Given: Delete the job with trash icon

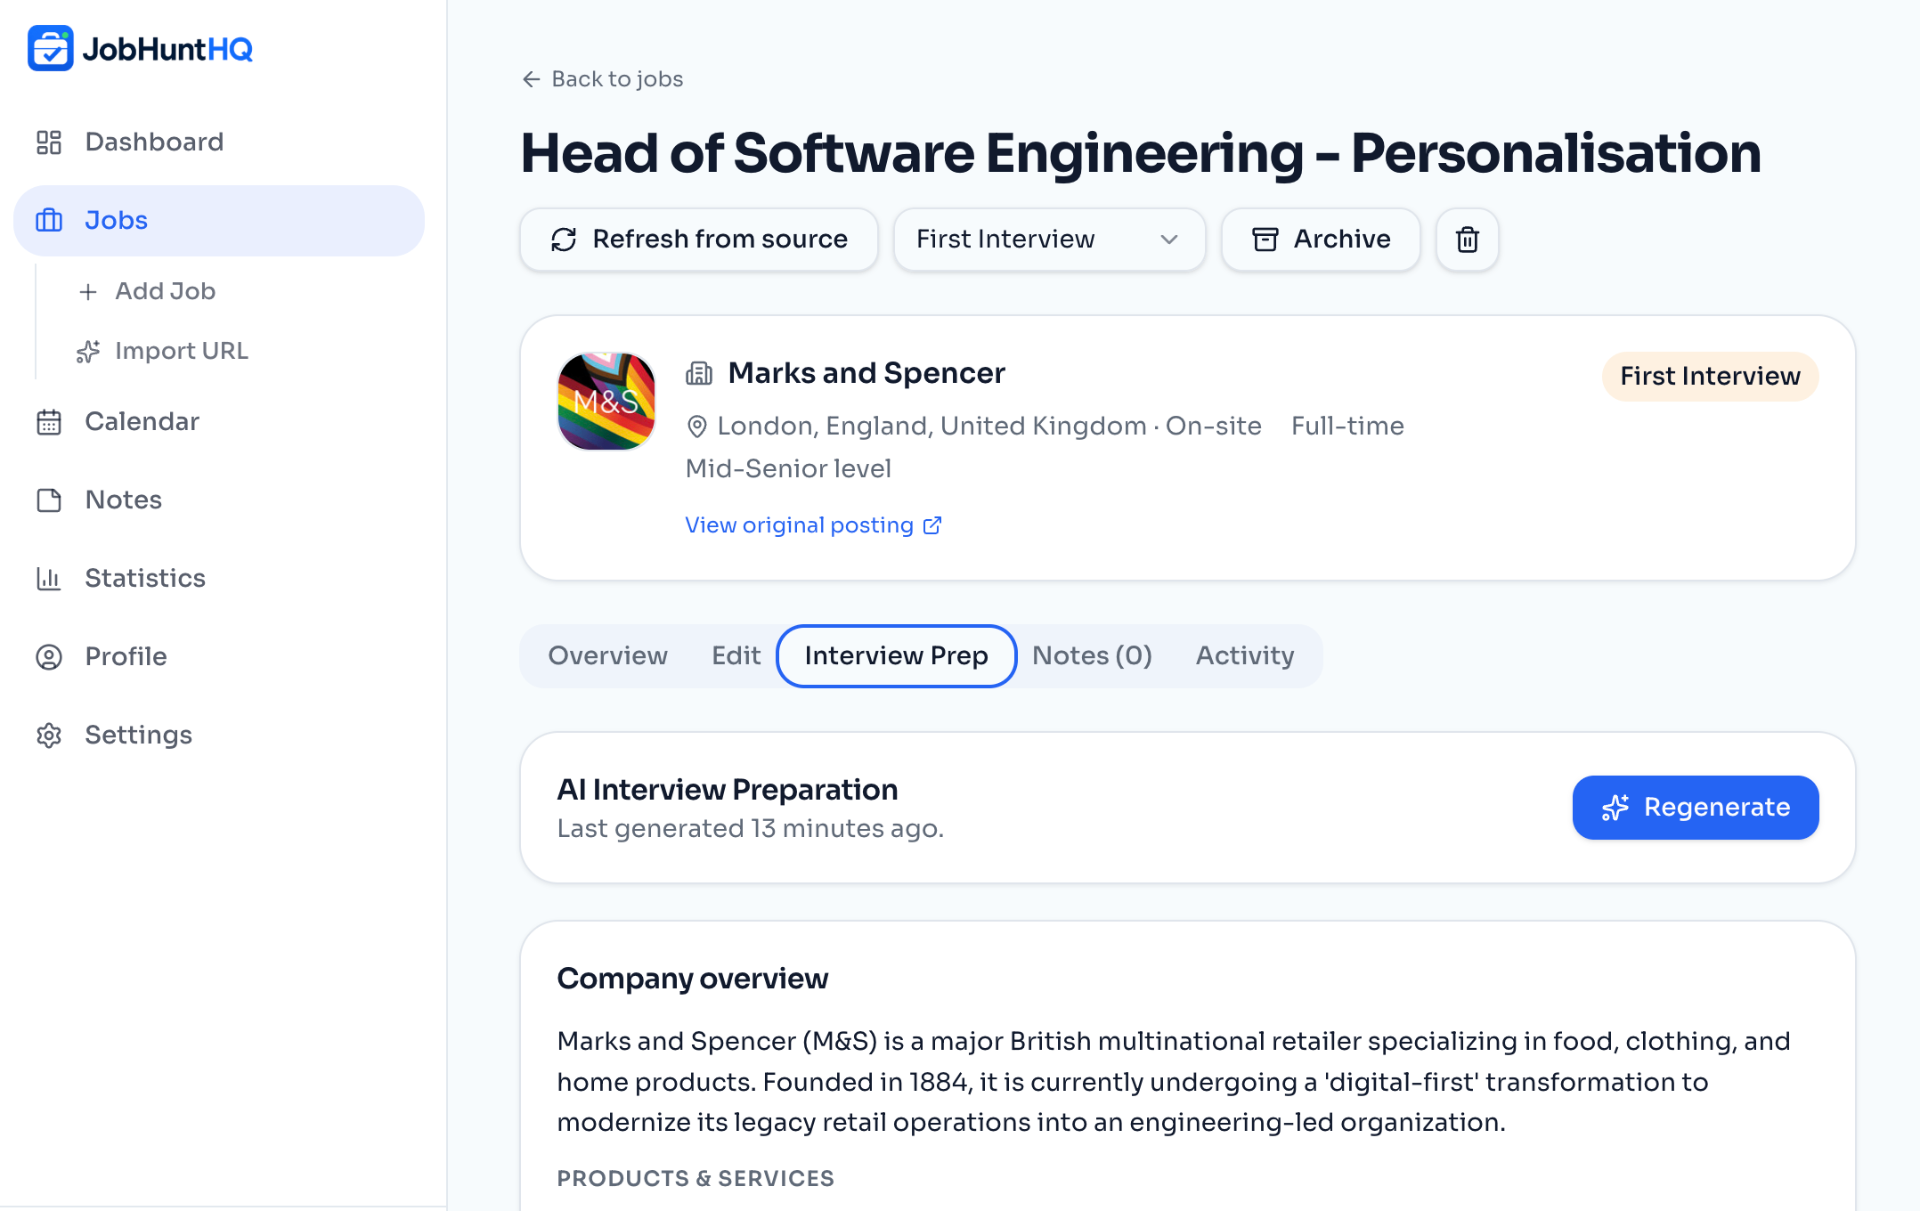Looking at the screenshot, I should pos(1467,239).
